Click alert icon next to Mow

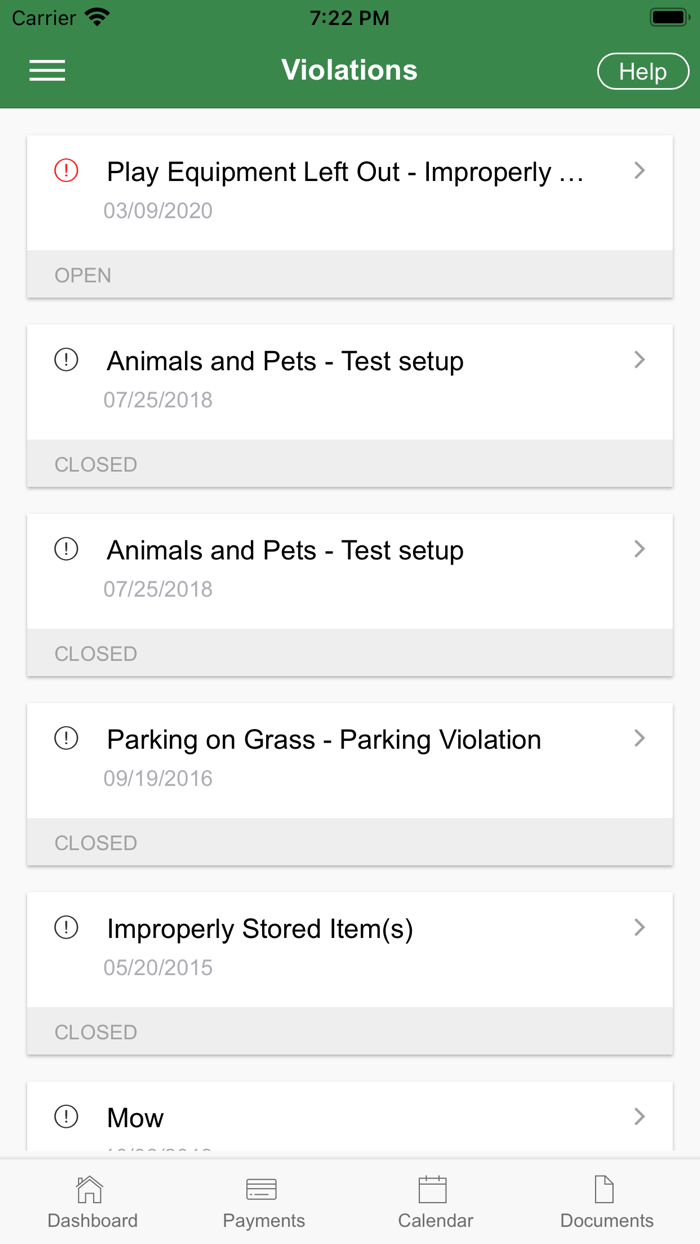tap(66, 1117)
